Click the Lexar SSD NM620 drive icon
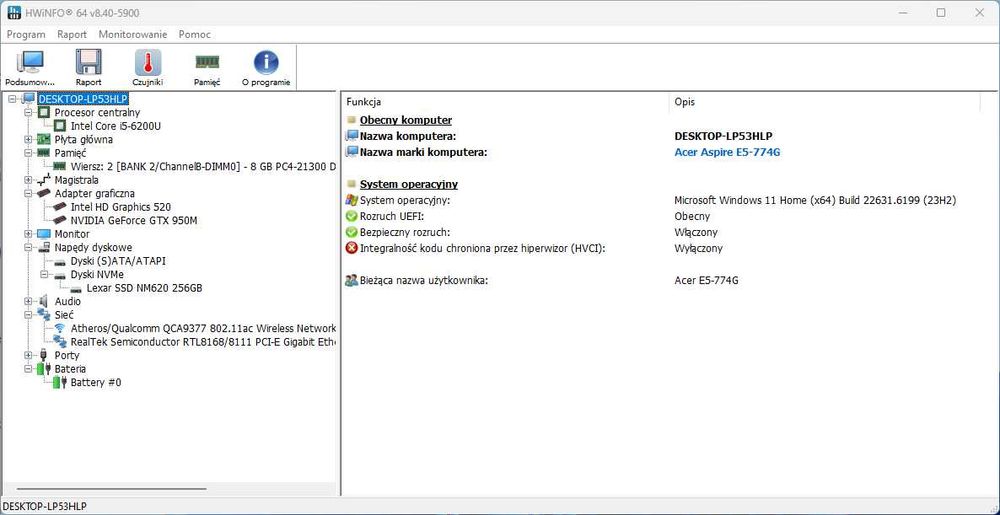The image size is (1000, 515). coord(76,289)
